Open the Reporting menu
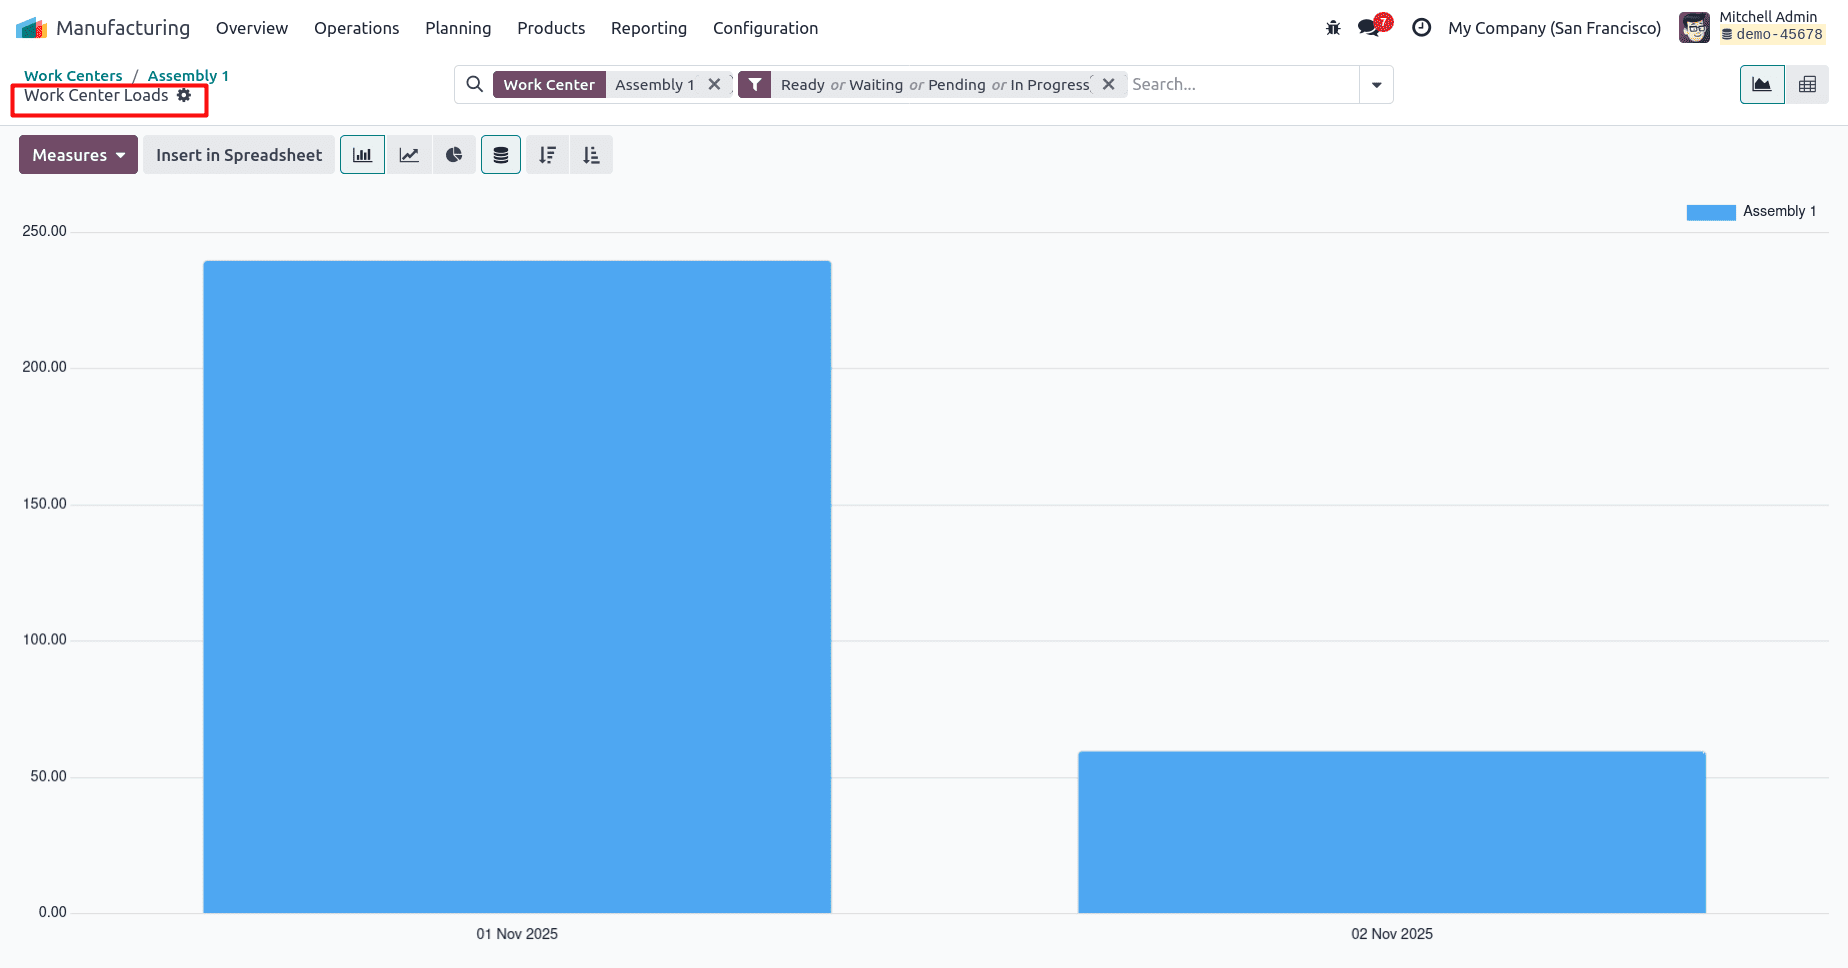This screenshot has height=968, width=1848. pos(648,28)
